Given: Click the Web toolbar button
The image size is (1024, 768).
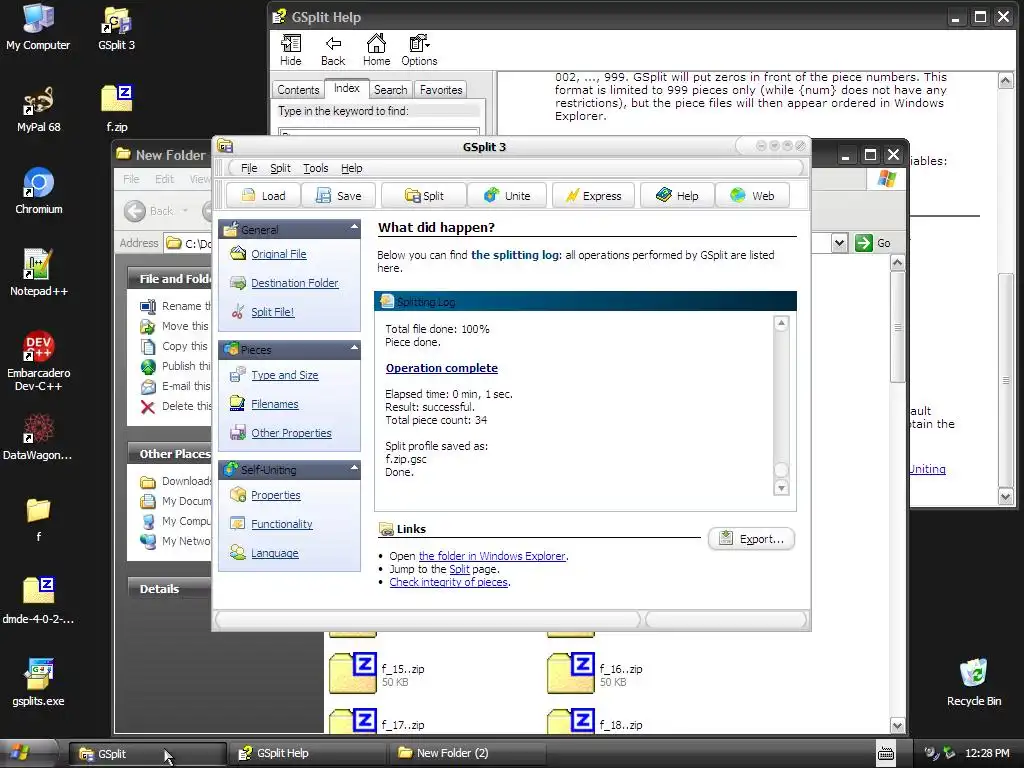Looking at the screenshot, I should tap(752, 196).
